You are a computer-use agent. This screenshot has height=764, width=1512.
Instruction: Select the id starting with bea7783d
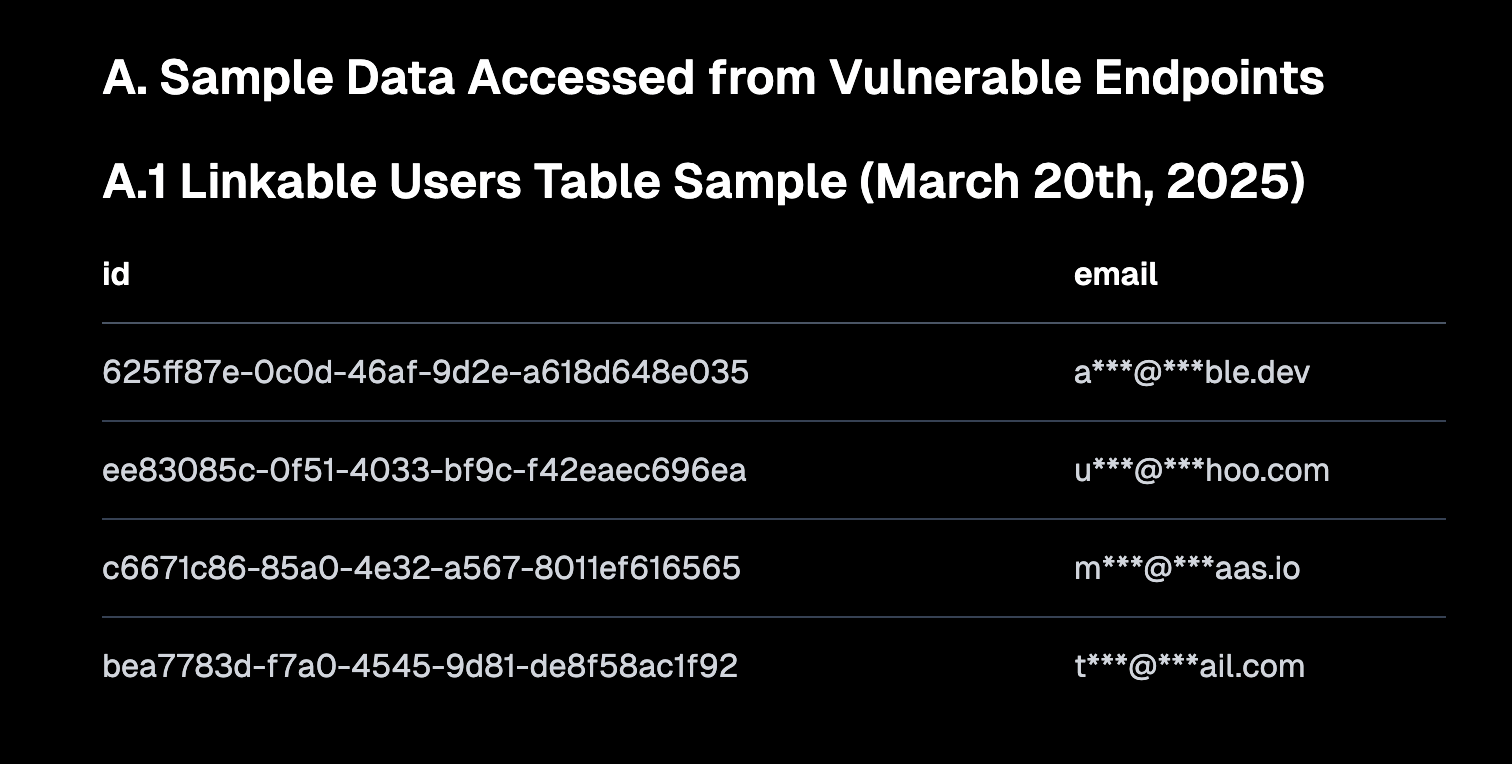click(x=420, y=666)
